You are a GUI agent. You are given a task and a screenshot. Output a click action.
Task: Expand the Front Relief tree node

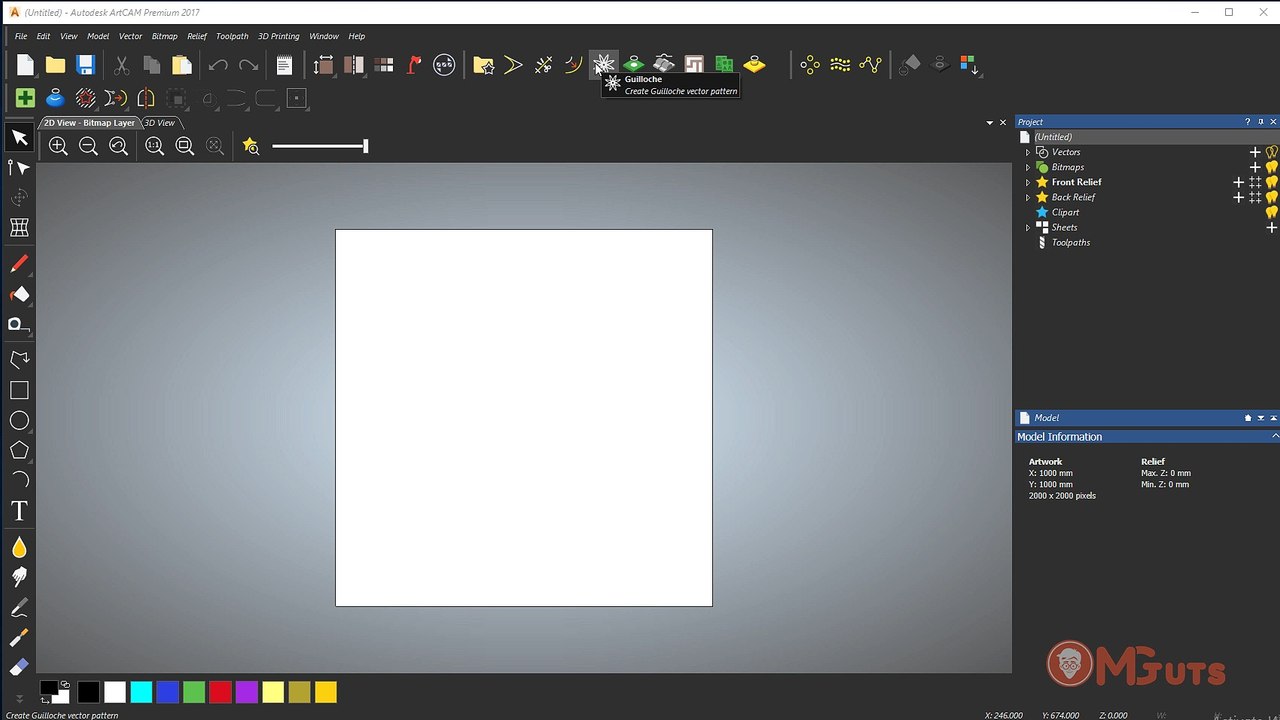point(1028,182)
